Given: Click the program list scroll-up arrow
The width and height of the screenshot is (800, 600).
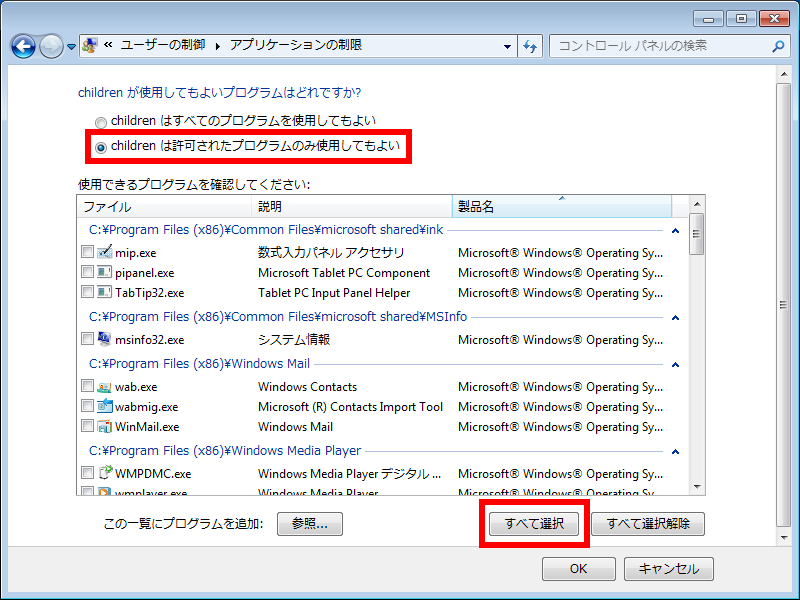Looking at the screenshot, I should (697, 204).
